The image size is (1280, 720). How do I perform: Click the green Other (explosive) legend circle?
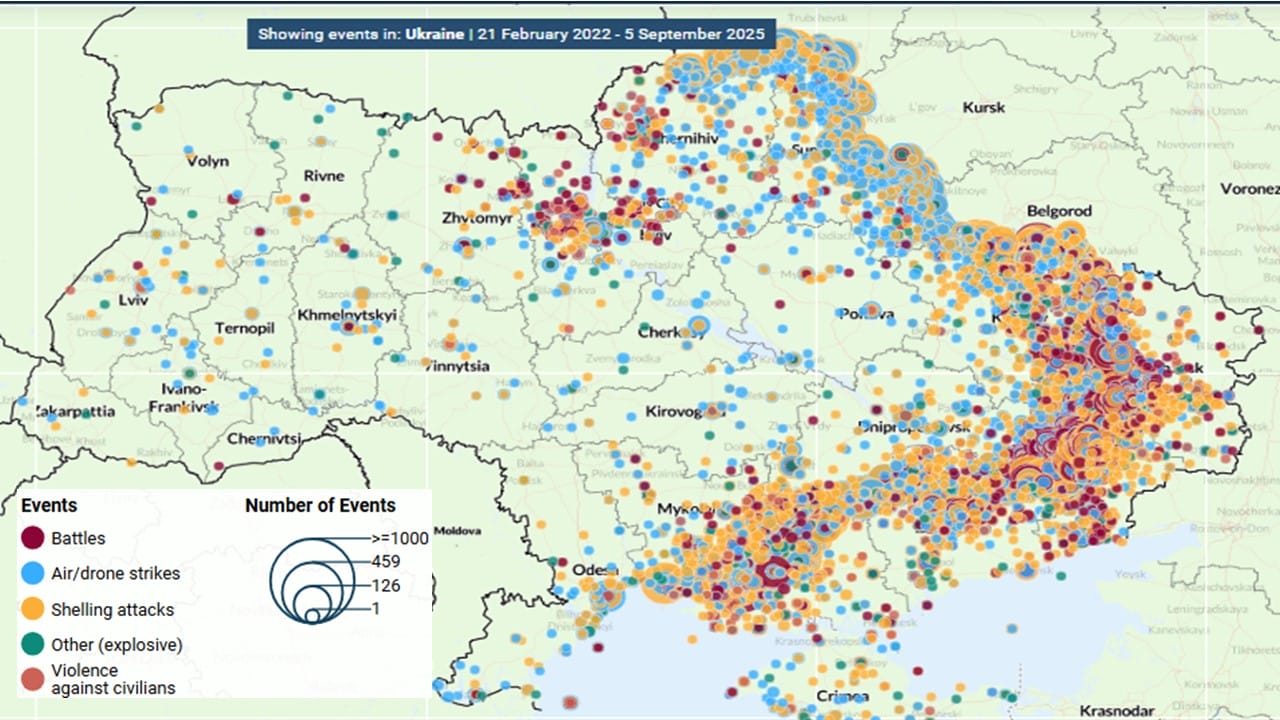(33, 645)
